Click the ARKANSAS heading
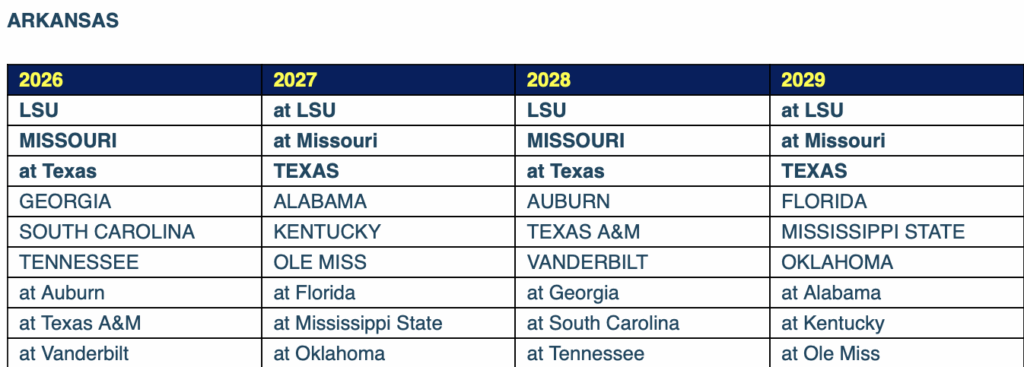Screen dimensions: 1024x367 coord(63,20)
